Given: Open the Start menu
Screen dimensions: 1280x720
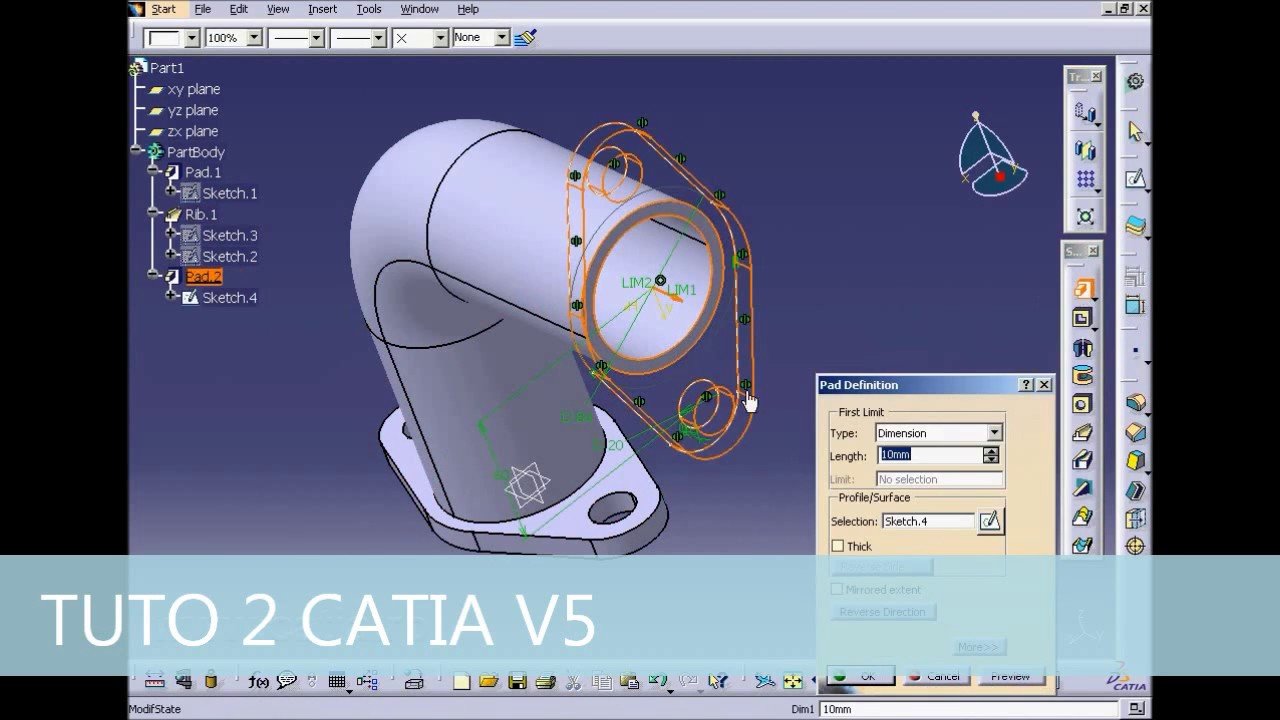Looking at the screenshot, I should coord(163,9).
